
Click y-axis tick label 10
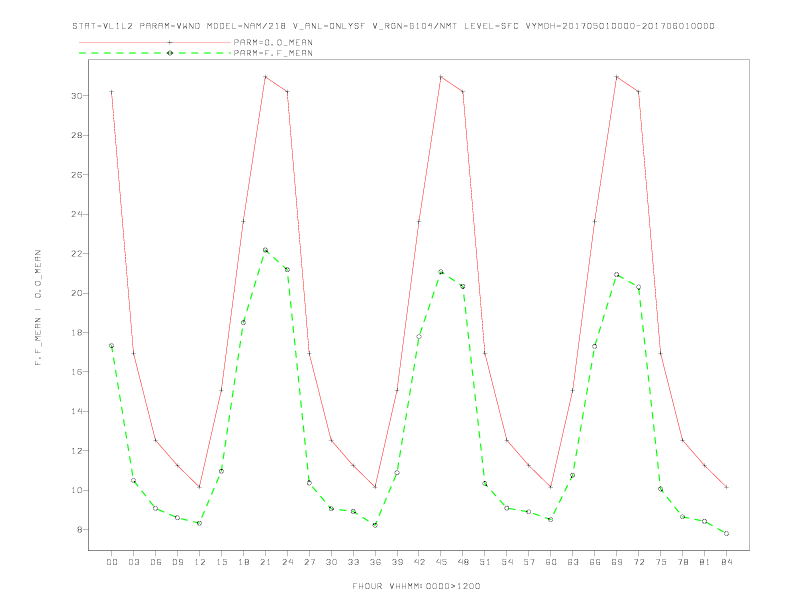(77, 490)
